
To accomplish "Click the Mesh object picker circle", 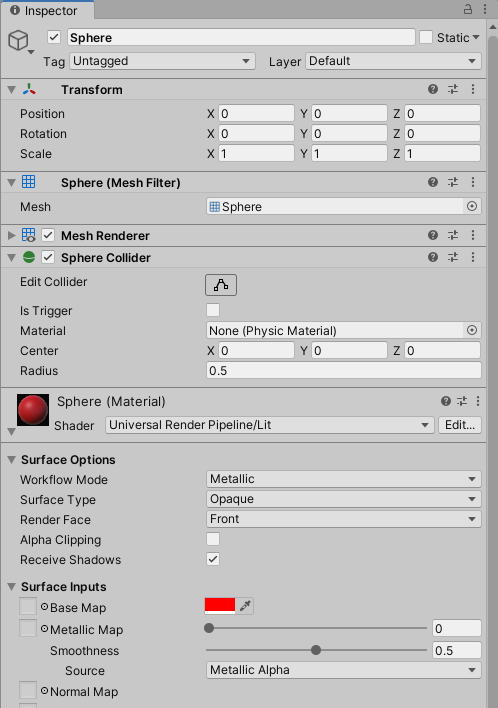I will point(472,206).
